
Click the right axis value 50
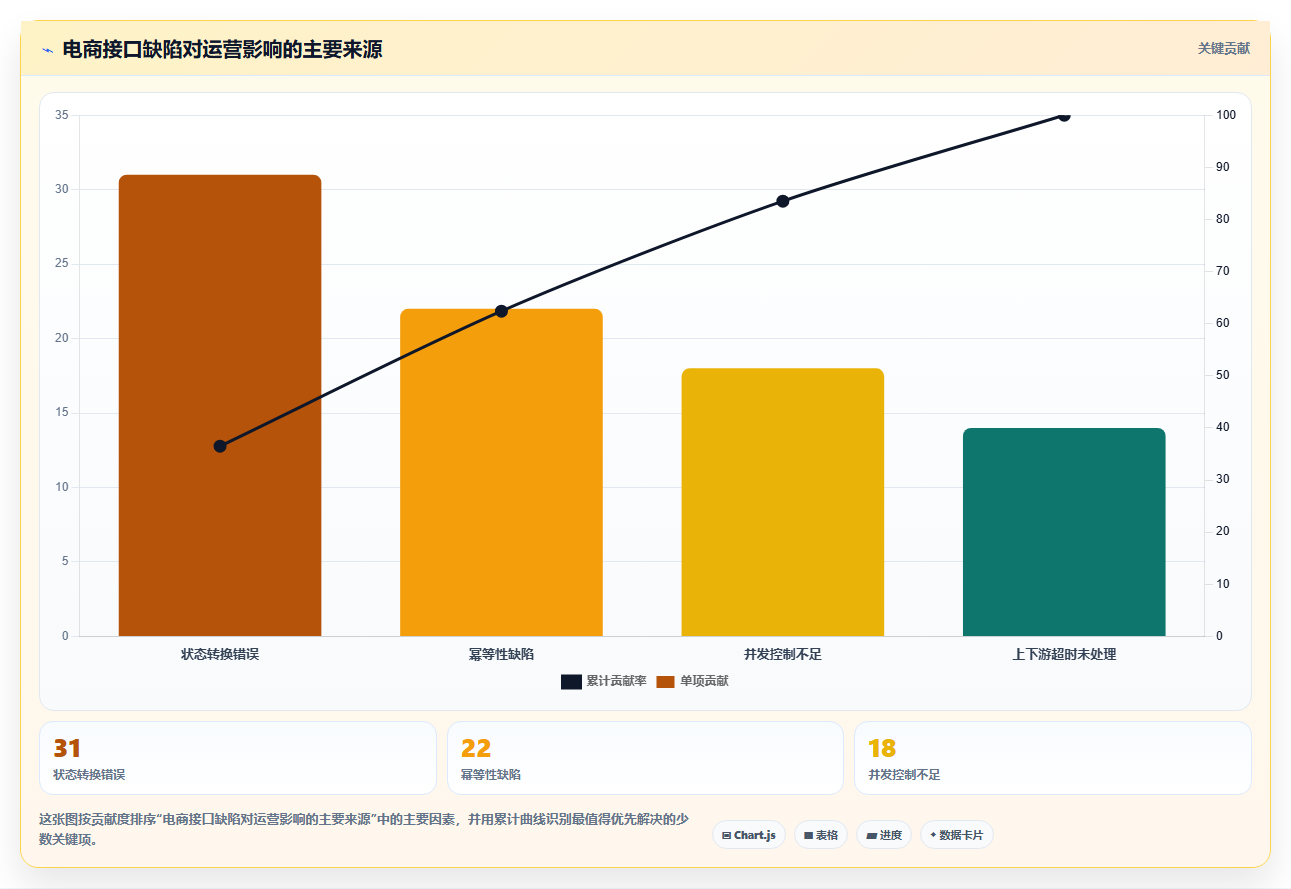tap(1223, 375)
